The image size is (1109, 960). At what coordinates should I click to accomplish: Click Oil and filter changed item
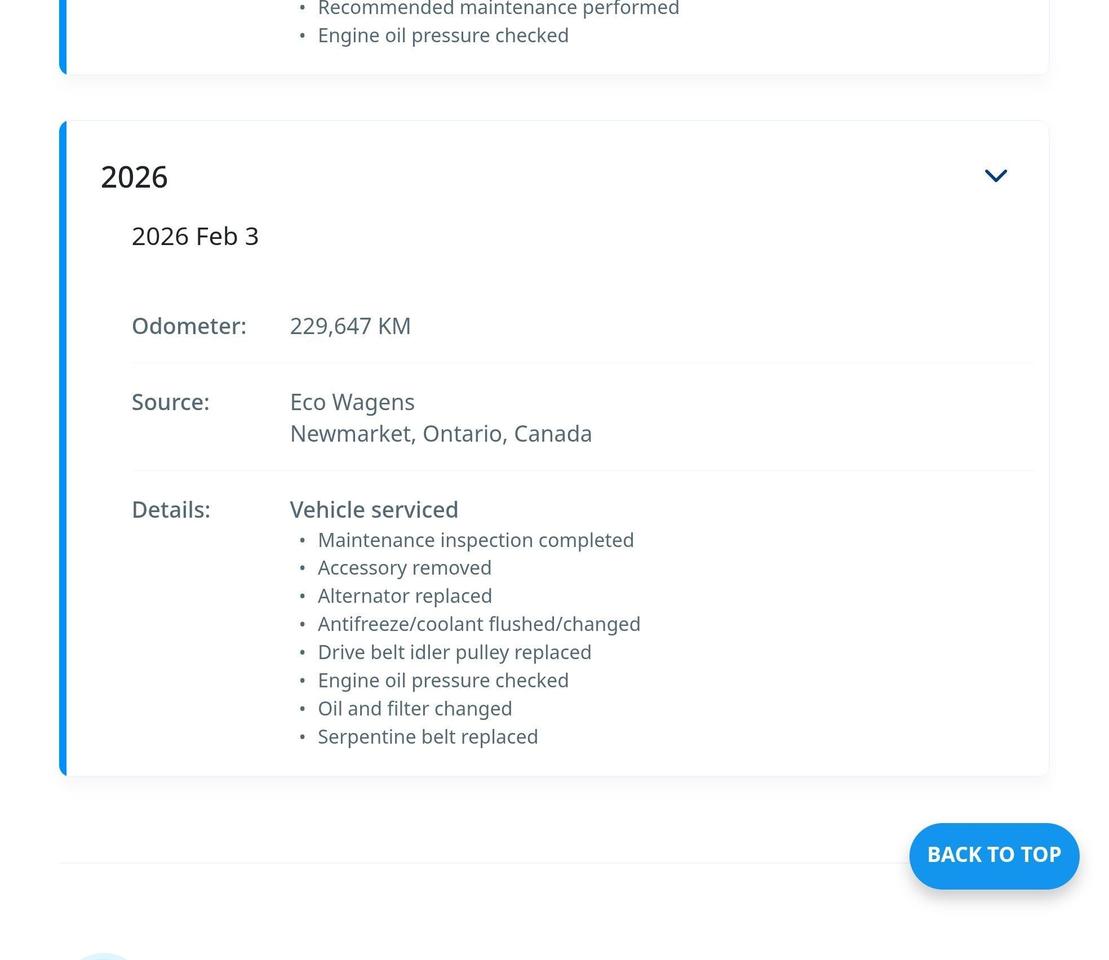414,708
